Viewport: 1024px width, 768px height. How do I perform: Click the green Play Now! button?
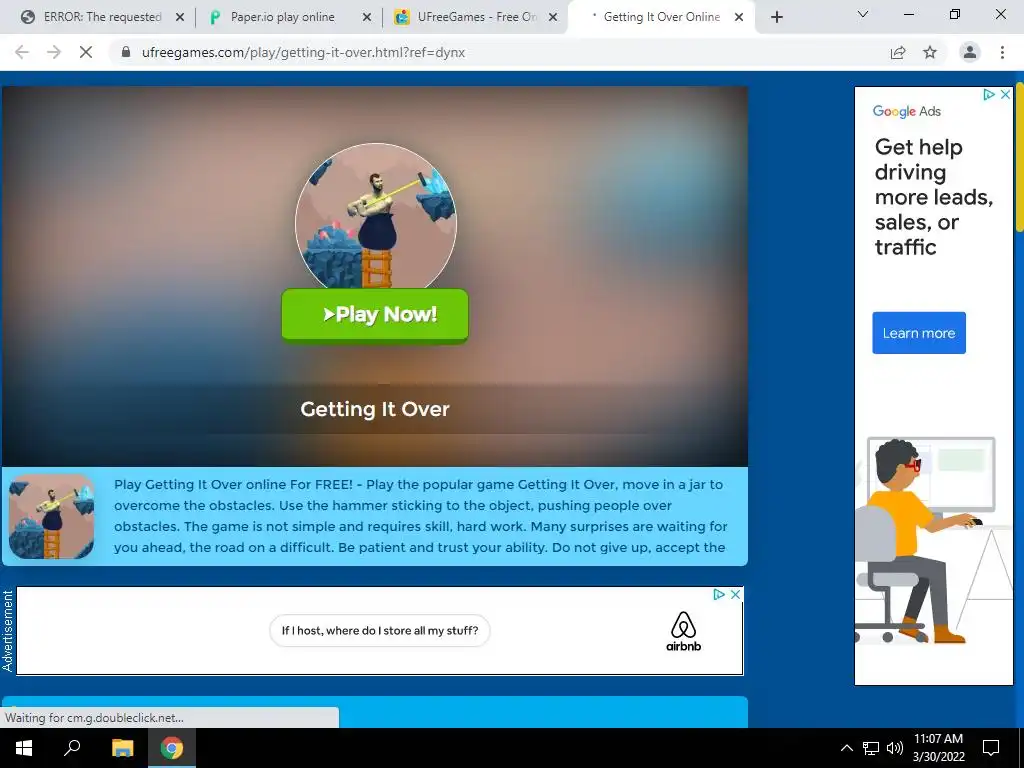[x=375, y=315]
